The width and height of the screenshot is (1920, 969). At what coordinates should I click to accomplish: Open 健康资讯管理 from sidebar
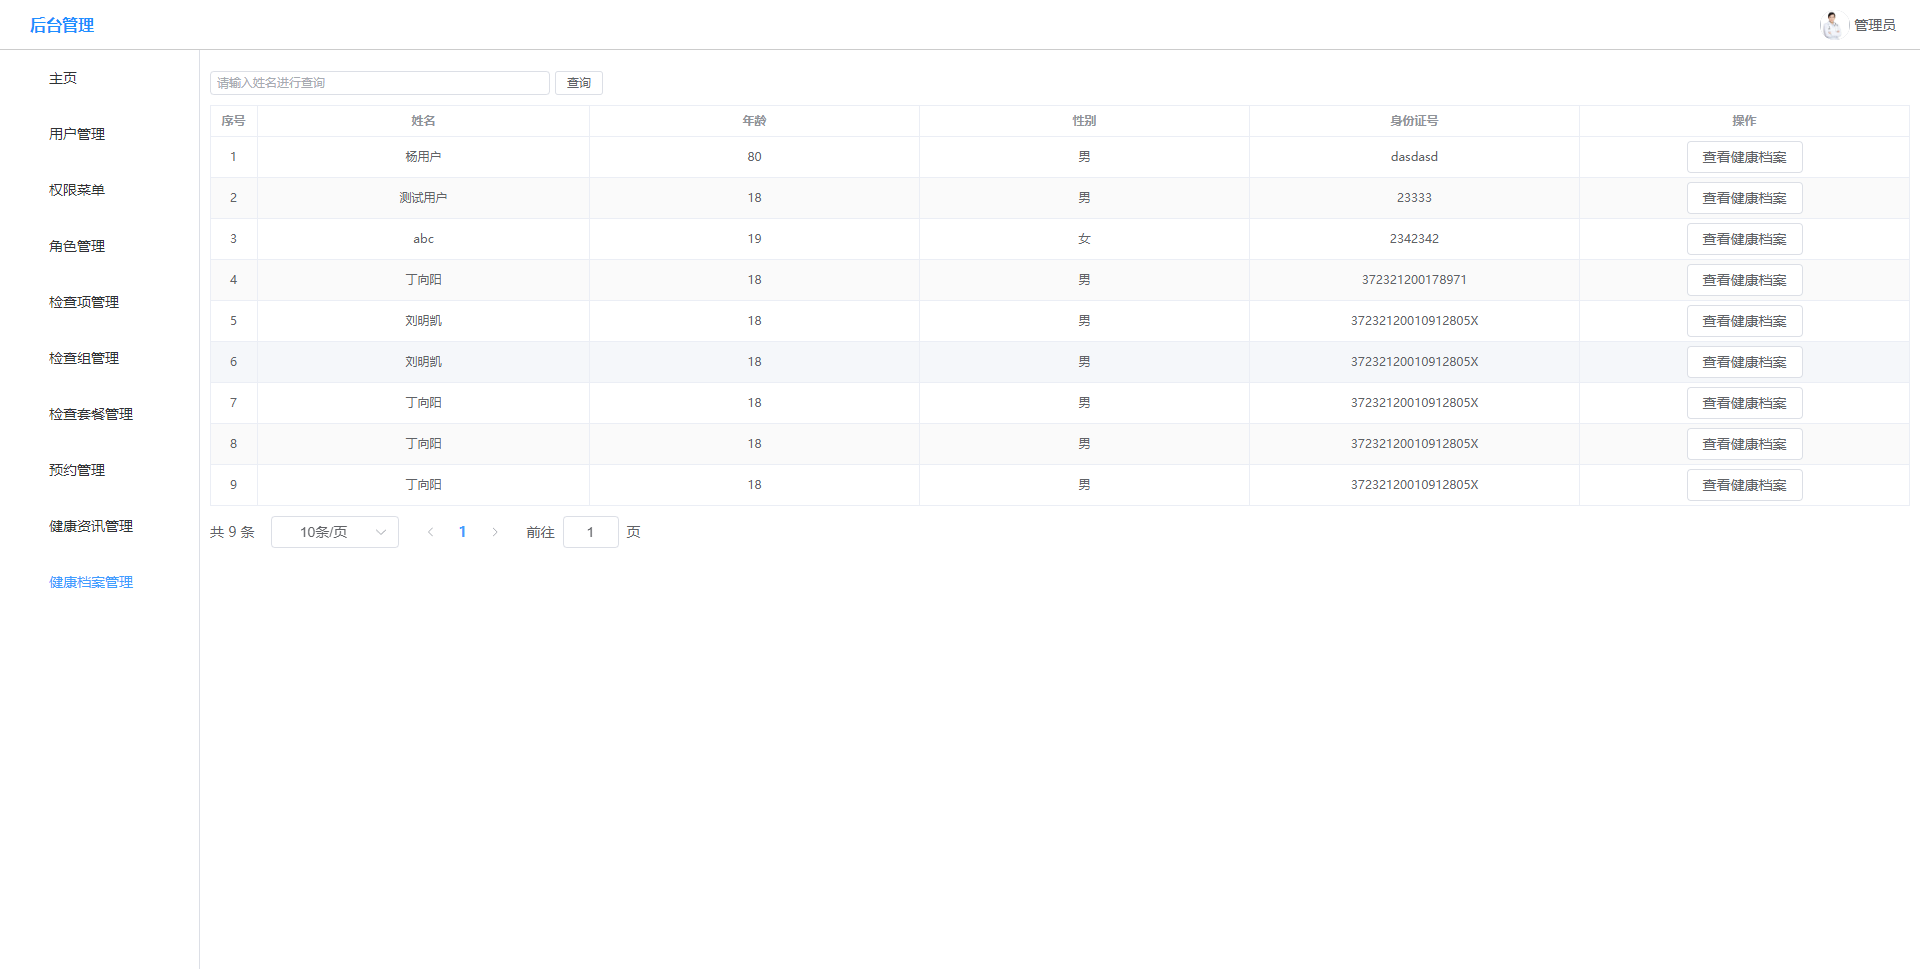tap(91, 526)
